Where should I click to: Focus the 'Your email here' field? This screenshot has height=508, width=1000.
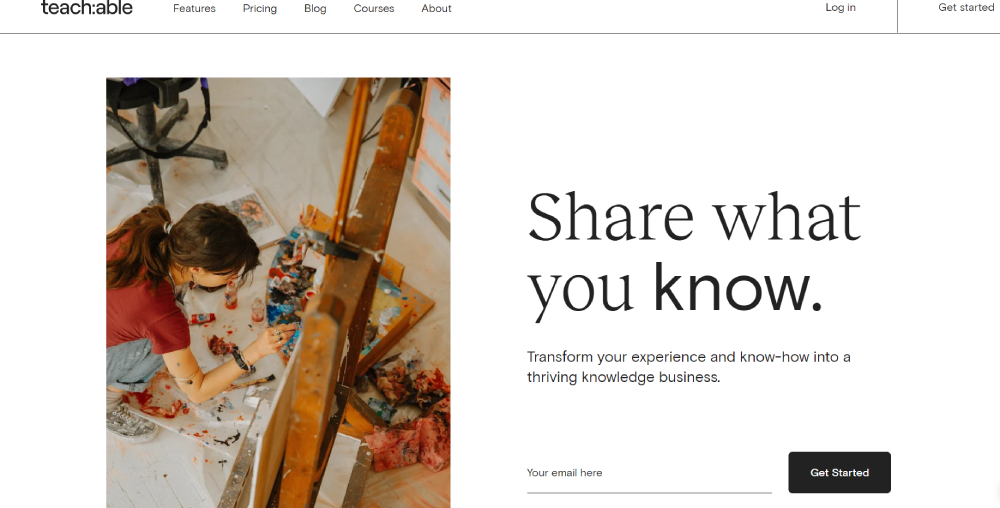[648, 473]
